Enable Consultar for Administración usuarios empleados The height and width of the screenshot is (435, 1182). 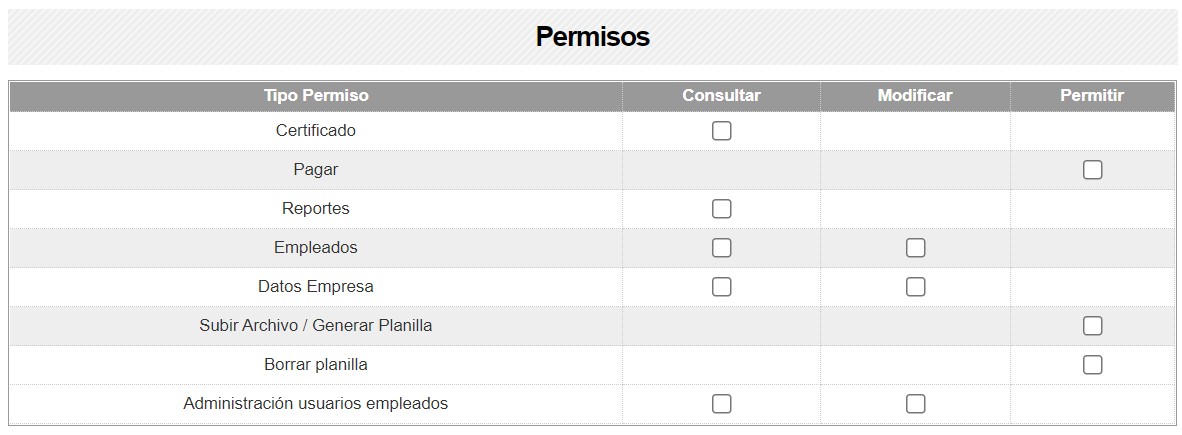(721, 404)
